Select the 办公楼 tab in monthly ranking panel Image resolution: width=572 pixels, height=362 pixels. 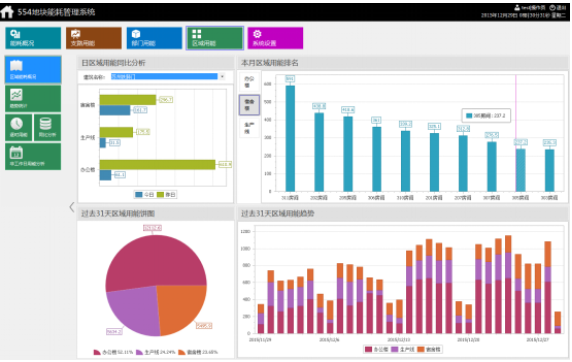click(249, 82)
